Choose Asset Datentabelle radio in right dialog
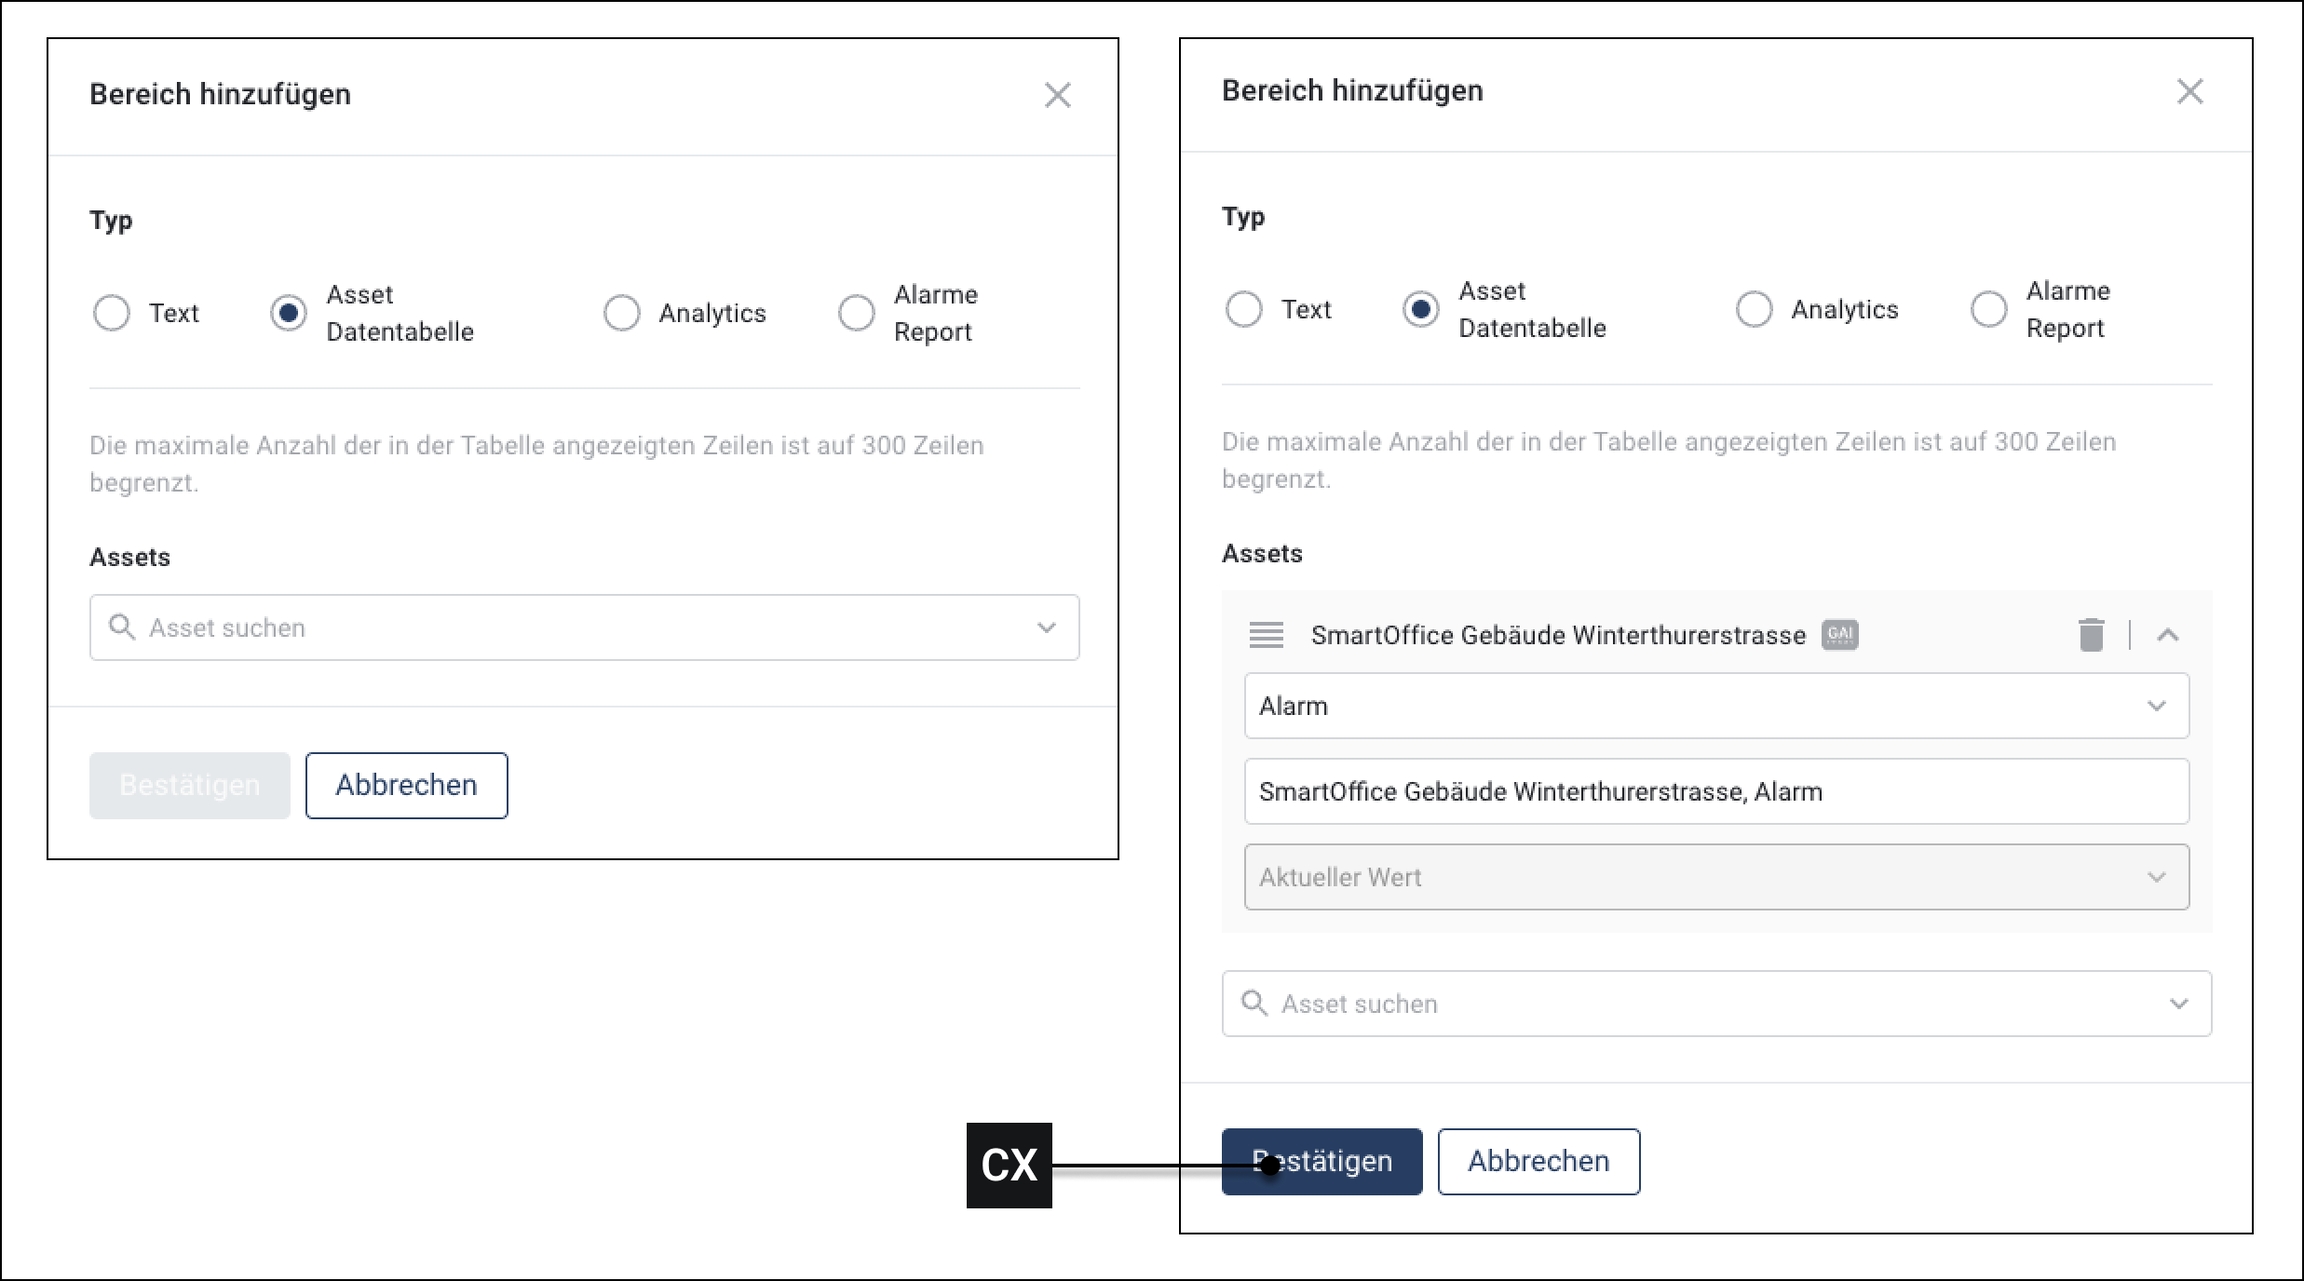The image size is (2304, 1281). [x=1420, y=309]
